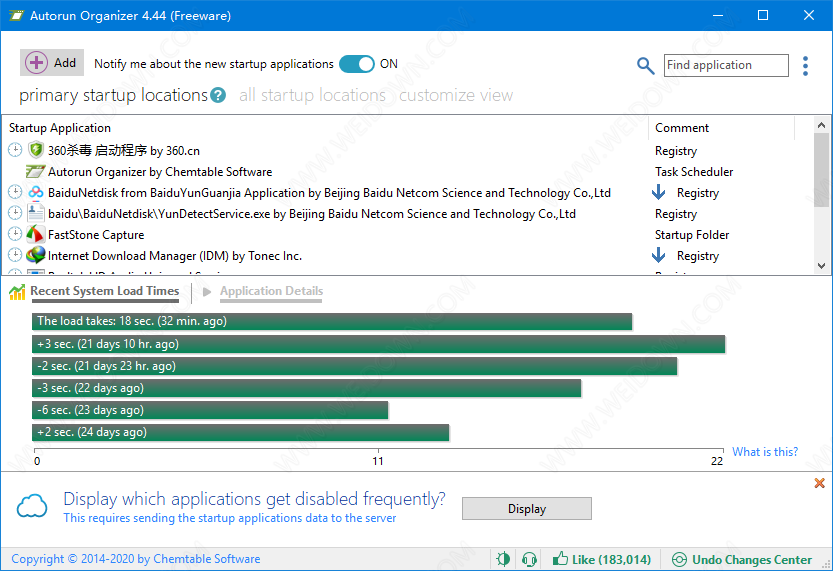Expand clock icon beside FastStone Capture
Screen dimensions: 833x571
tap(15, 234)
